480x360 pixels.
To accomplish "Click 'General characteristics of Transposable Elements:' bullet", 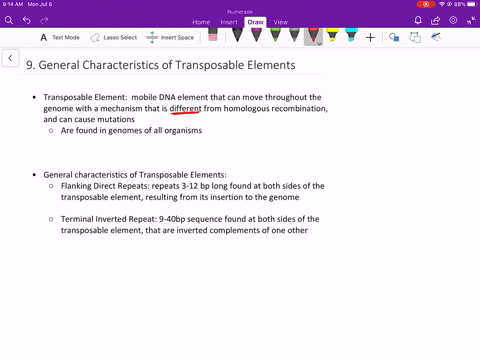I will [135, 175].
